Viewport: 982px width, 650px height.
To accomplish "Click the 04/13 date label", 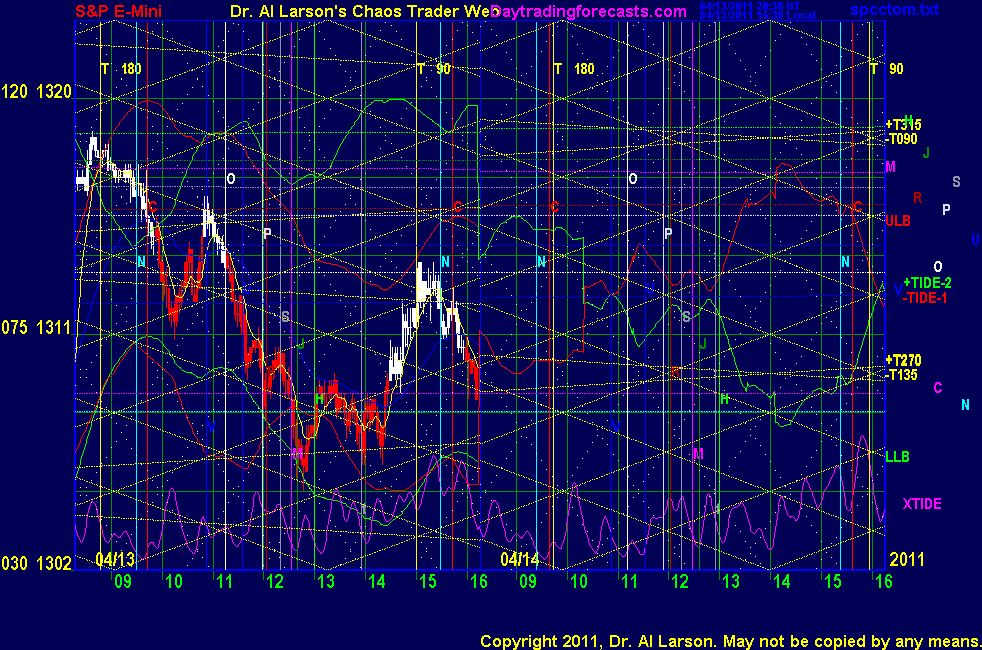I will 115,559.
